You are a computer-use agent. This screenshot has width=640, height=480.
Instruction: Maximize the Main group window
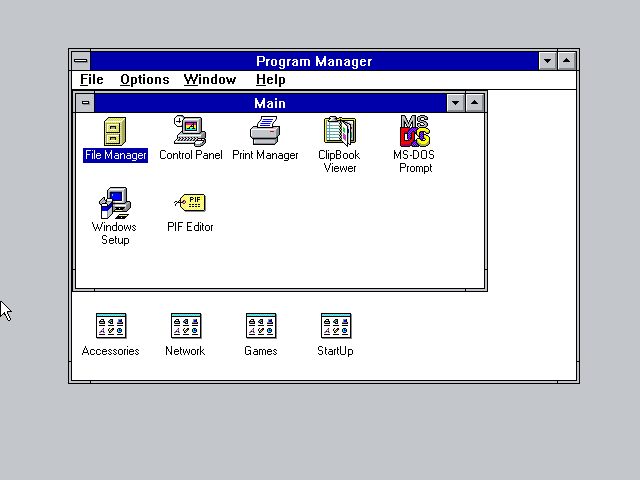[x=474, y=103]
